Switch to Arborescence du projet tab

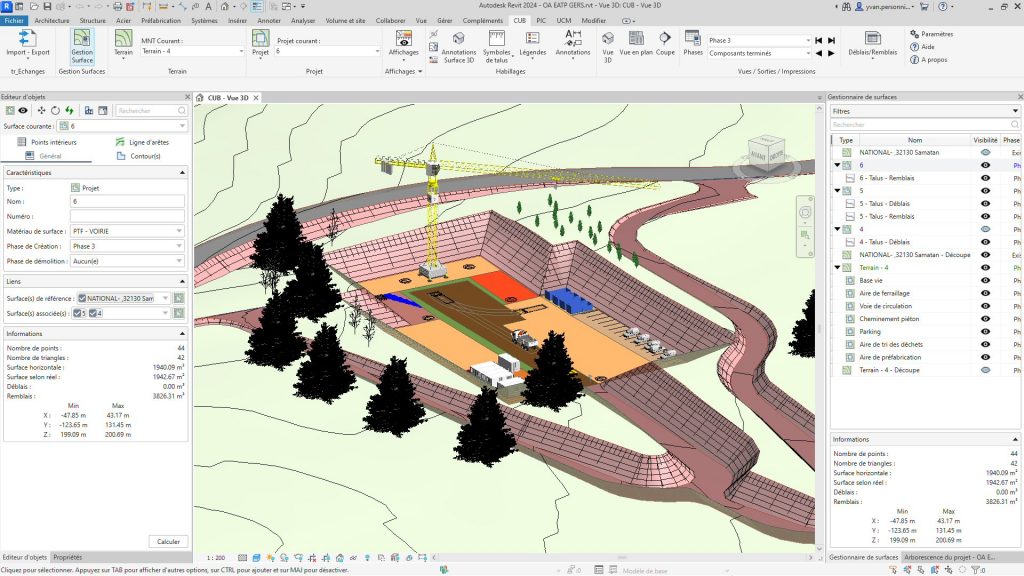click(x=950, y=558)
